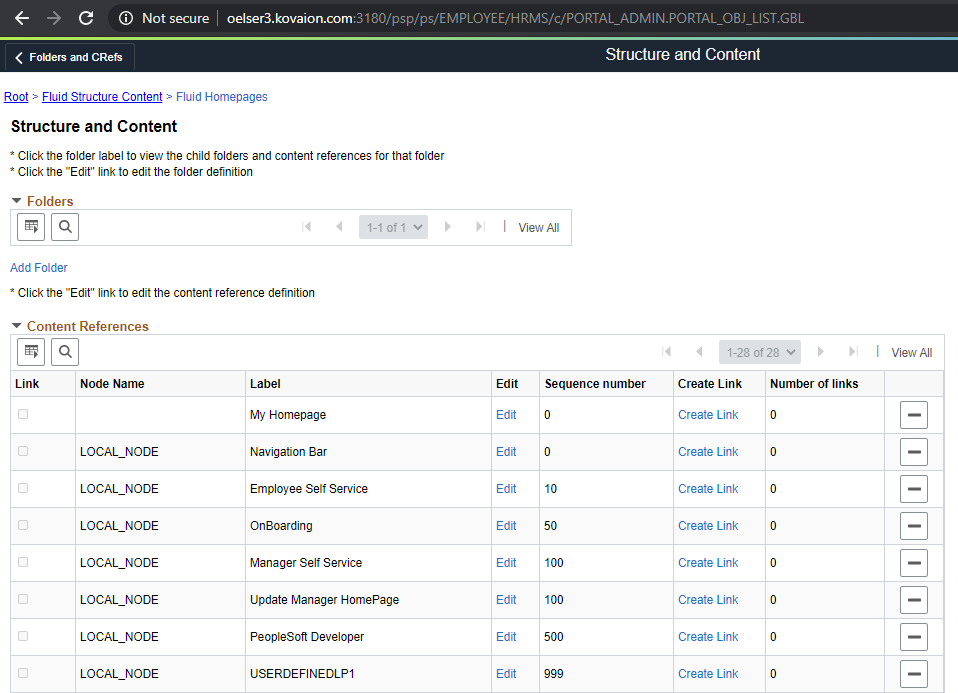The width and height of the screenshot is (958, 693).
Task: Delete the My Homepage row
Action: (913, 415)
